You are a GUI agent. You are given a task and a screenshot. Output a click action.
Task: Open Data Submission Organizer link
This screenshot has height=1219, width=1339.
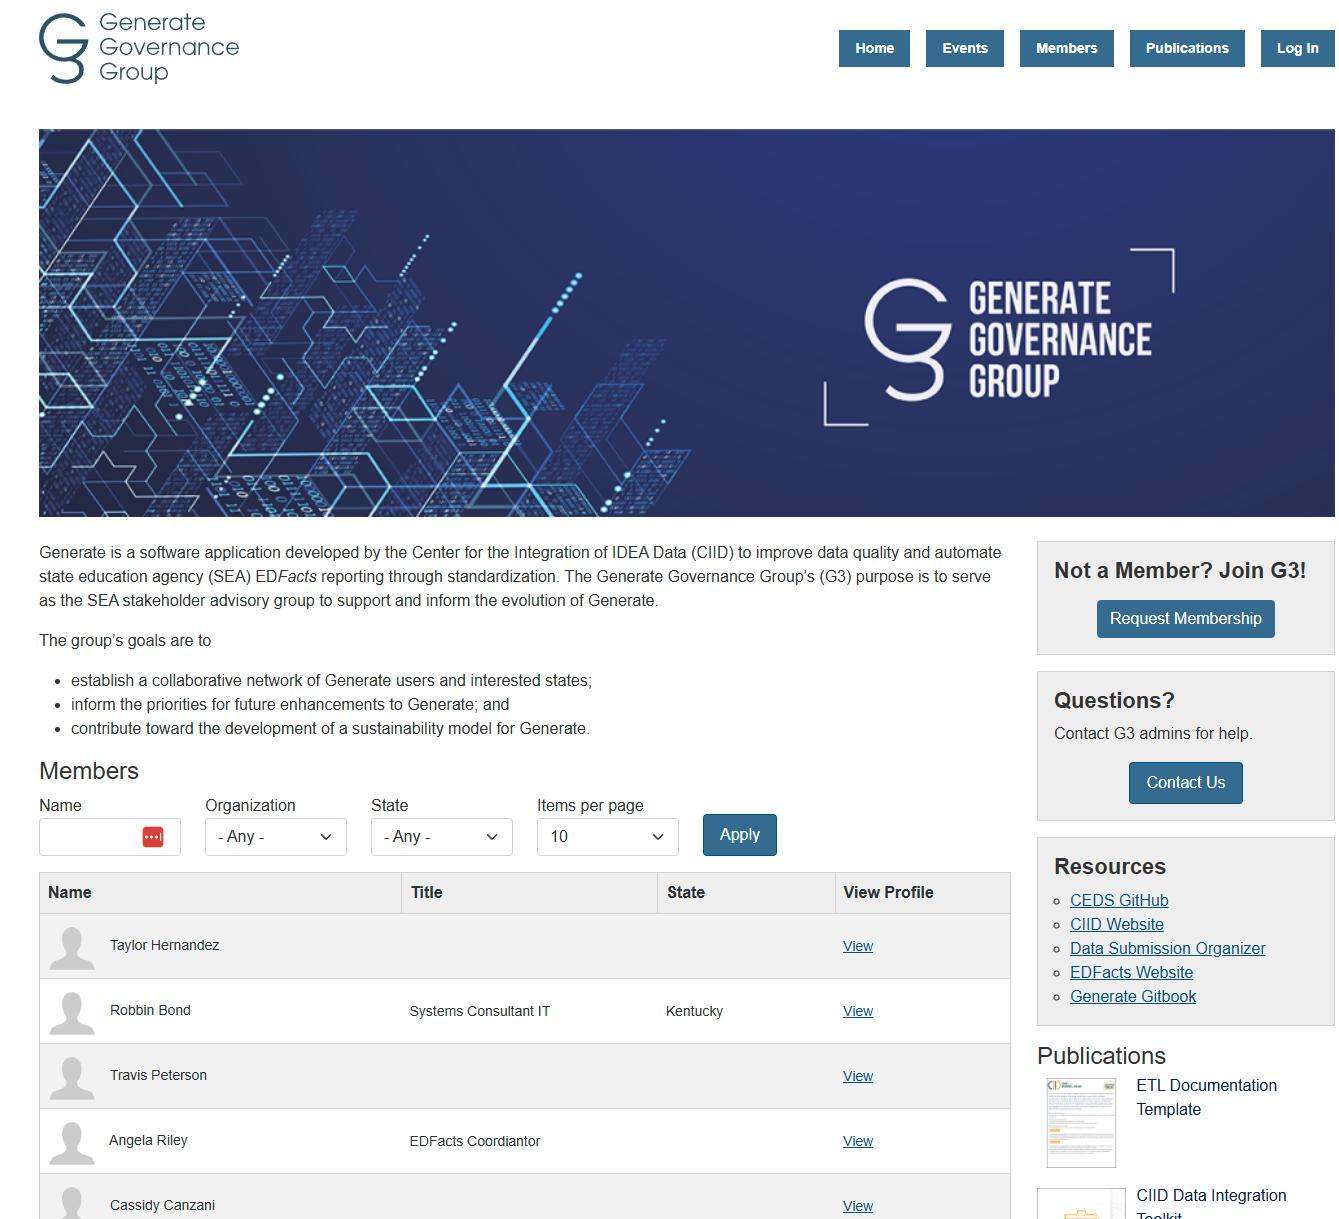(x=1168, y=948)
